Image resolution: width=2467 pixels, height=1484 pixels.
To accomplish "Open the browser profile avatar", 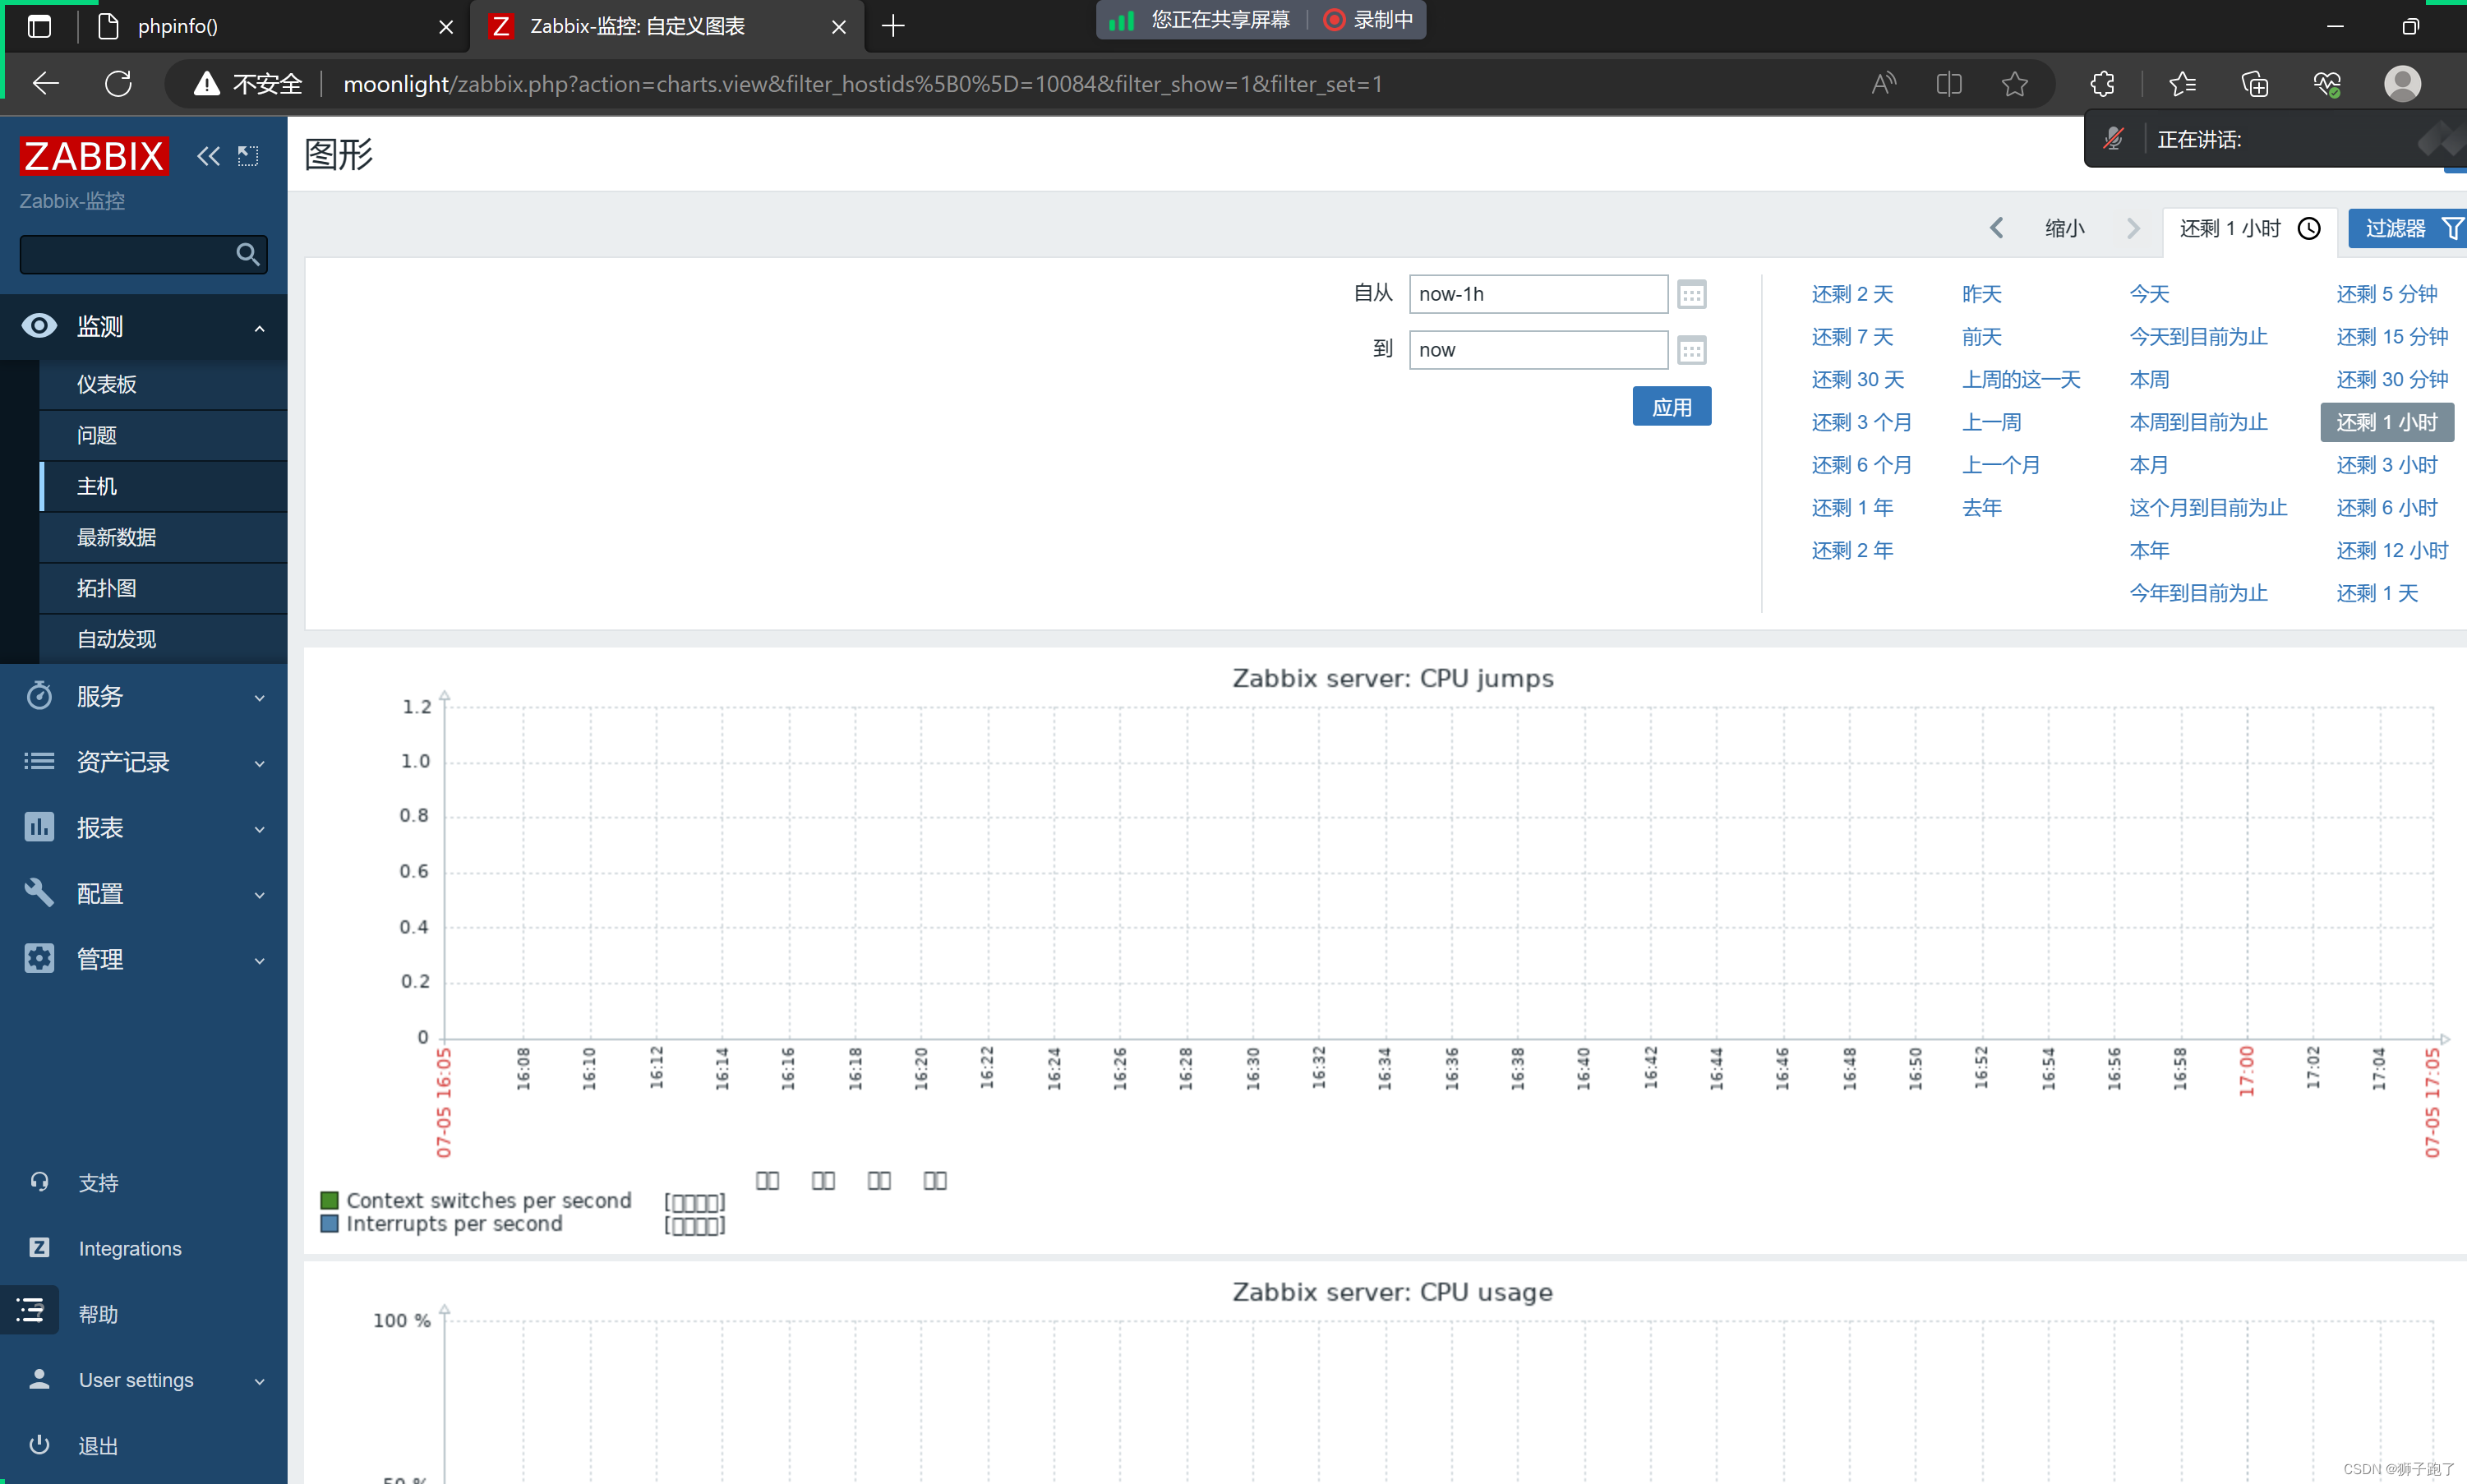I will 2402,84.
